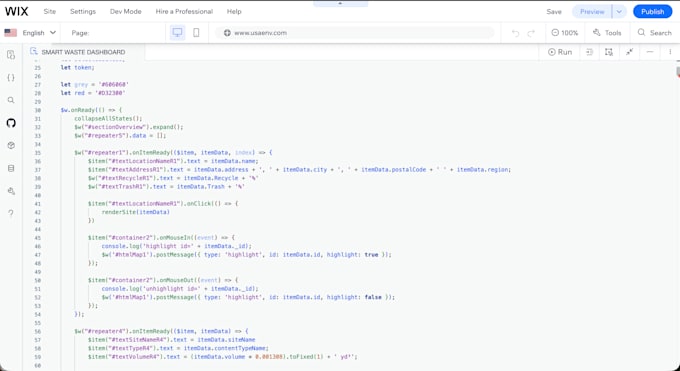Image resolution: width=680 pixels, height=371 pixels.
Task: Collapse the top bar handle
Action: pyautogui.click(x=340, y=3)
